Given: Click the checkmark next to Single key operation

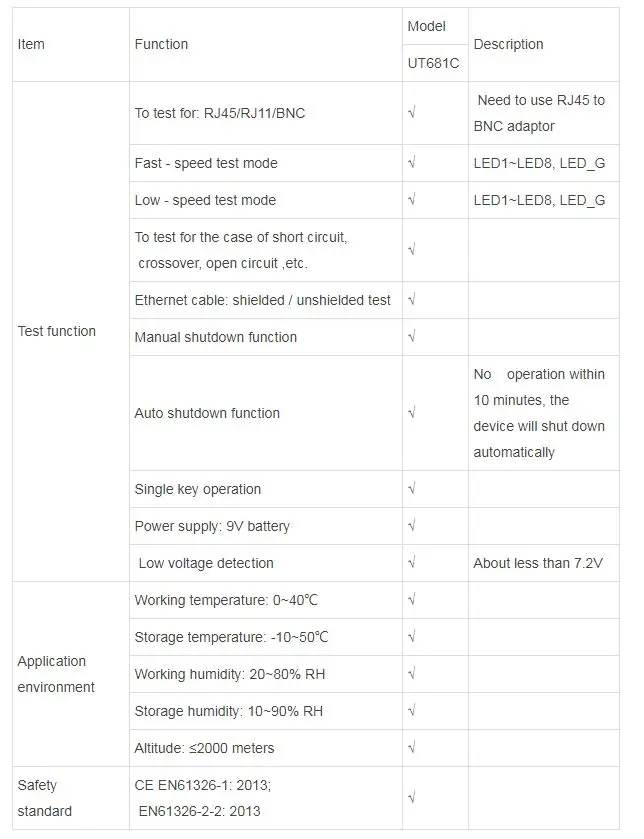Looking at the screenshot, I should pos(412,488).
